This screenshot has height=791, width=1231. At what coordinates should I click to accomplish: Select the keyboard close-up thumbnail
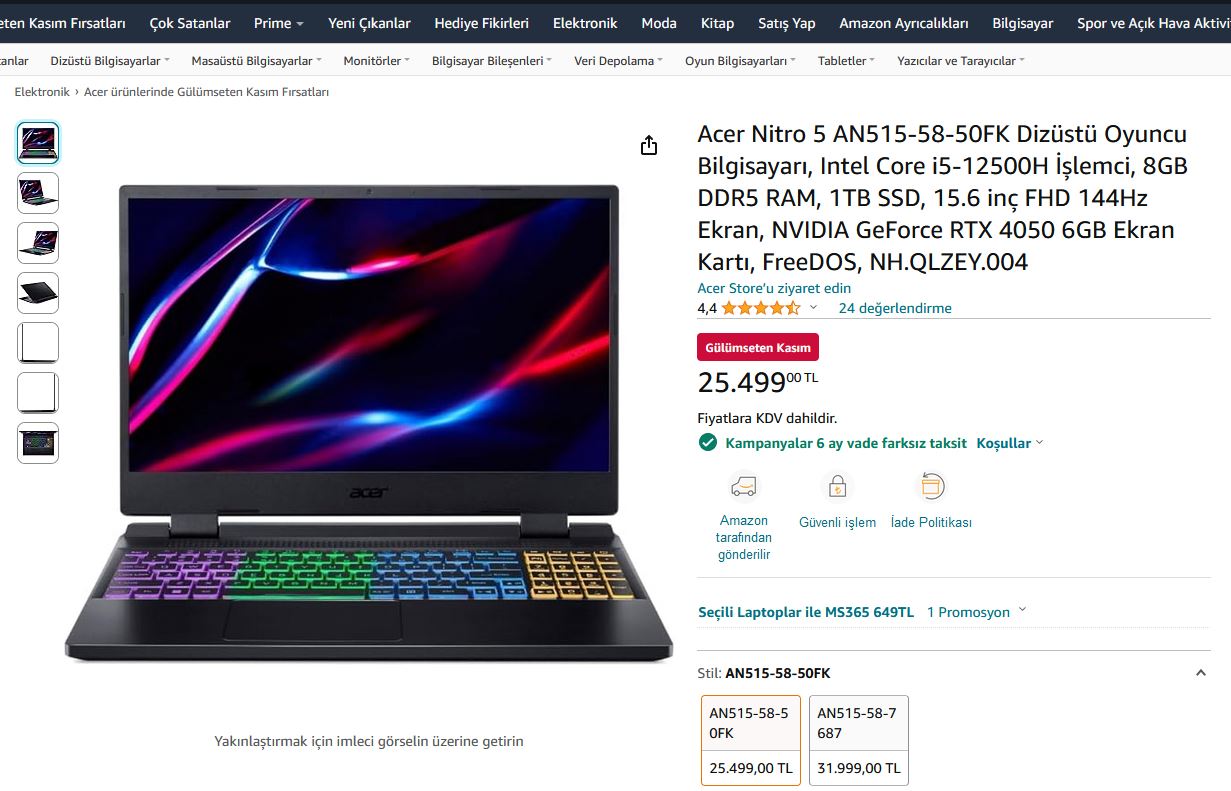(x=38, y=443)
